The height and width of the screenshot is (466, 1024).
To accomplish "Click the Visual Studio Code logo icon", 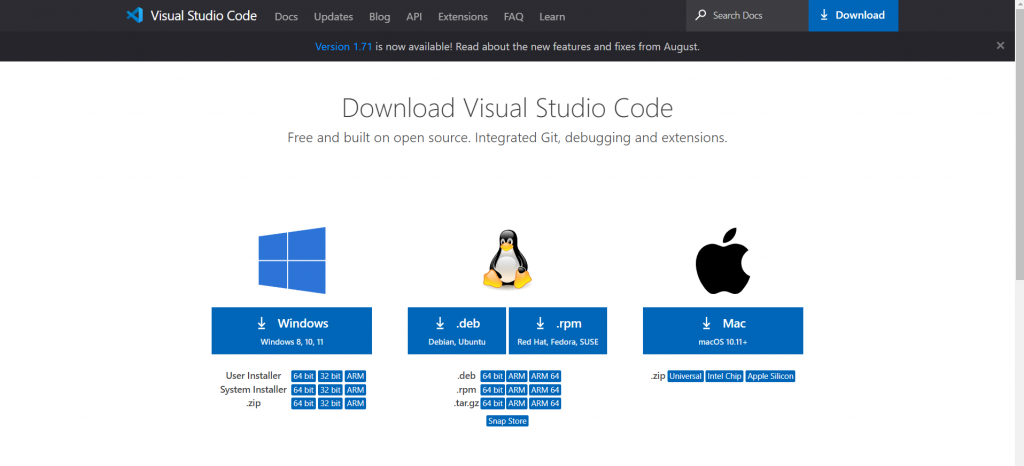I will (135, 15).
